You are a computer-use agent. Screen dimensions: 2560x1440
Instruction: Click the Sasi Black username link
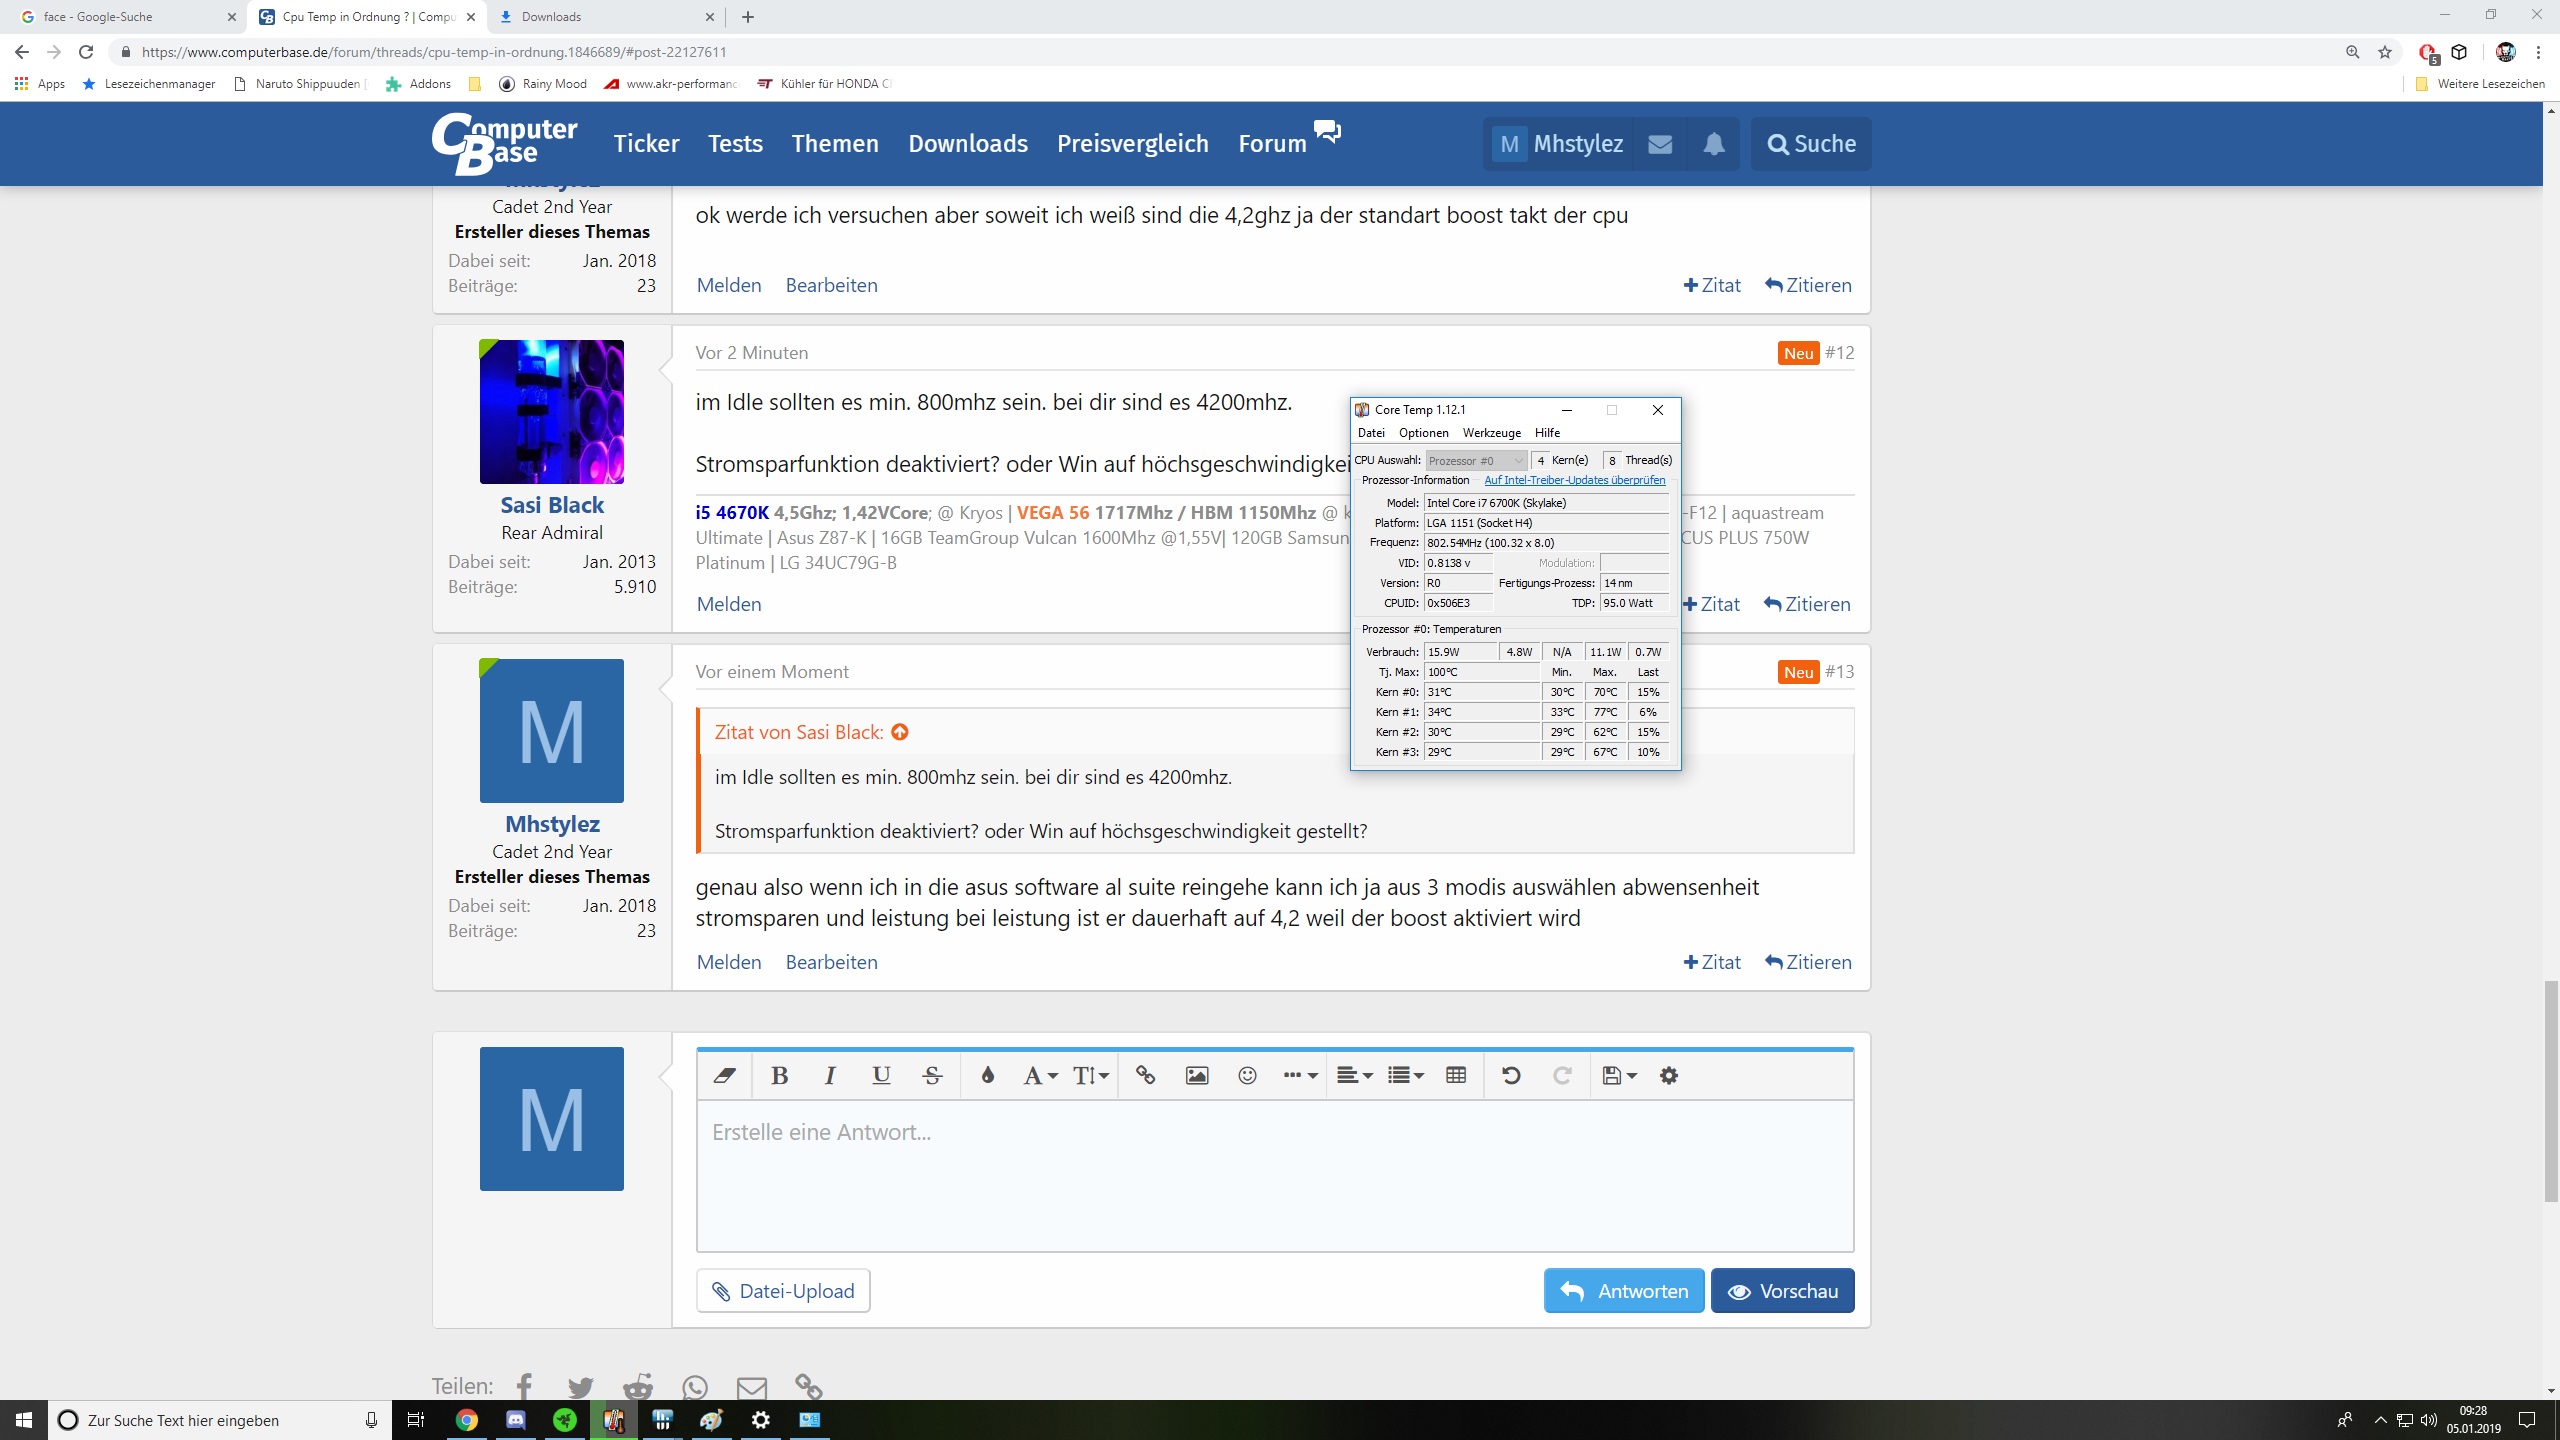(x=552, y=505)
